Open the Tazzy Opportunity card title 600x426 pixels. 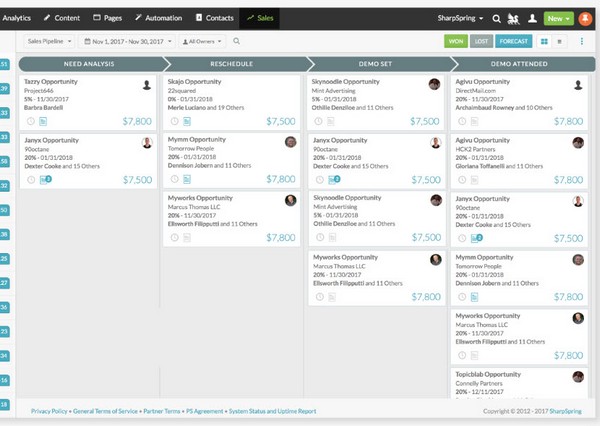point(51,82)
